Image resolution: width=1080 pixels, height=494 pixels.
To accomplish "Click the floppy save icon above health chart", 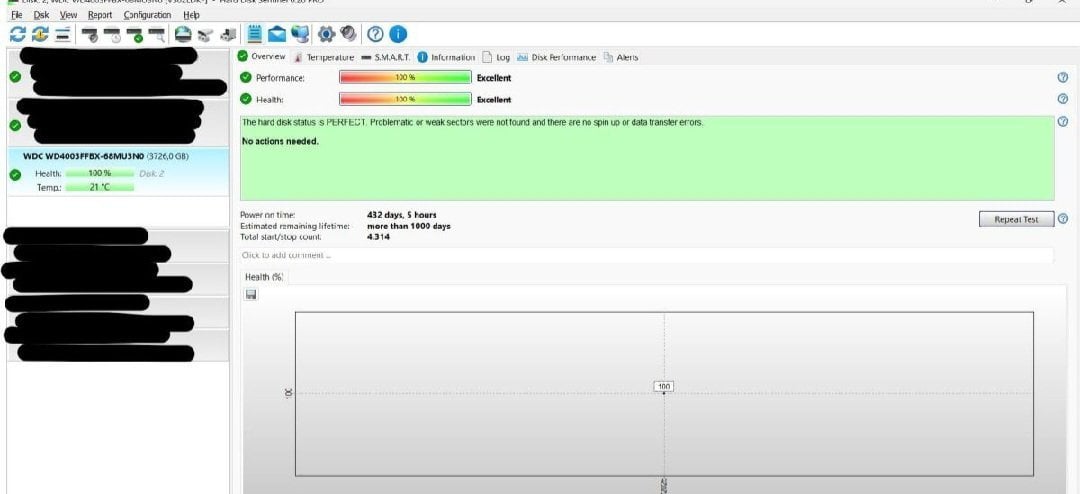I will pyautogui.click(x=251, y=294).
